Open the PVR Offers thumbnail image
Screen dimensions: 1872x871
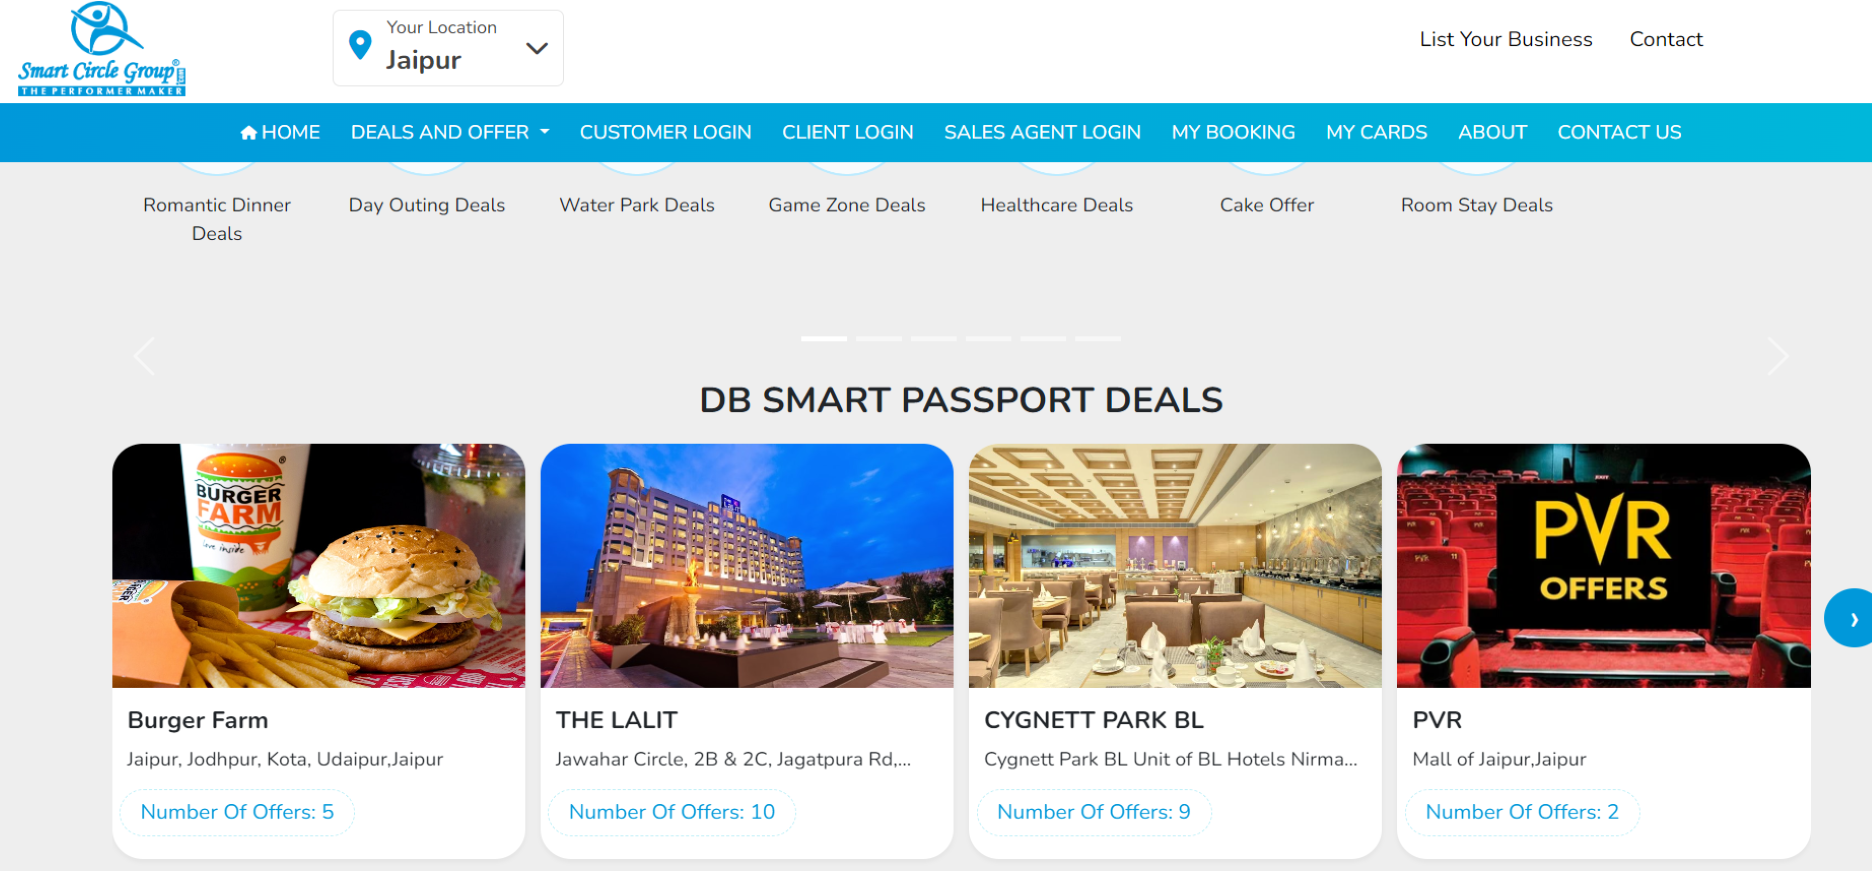point(1603,566)
